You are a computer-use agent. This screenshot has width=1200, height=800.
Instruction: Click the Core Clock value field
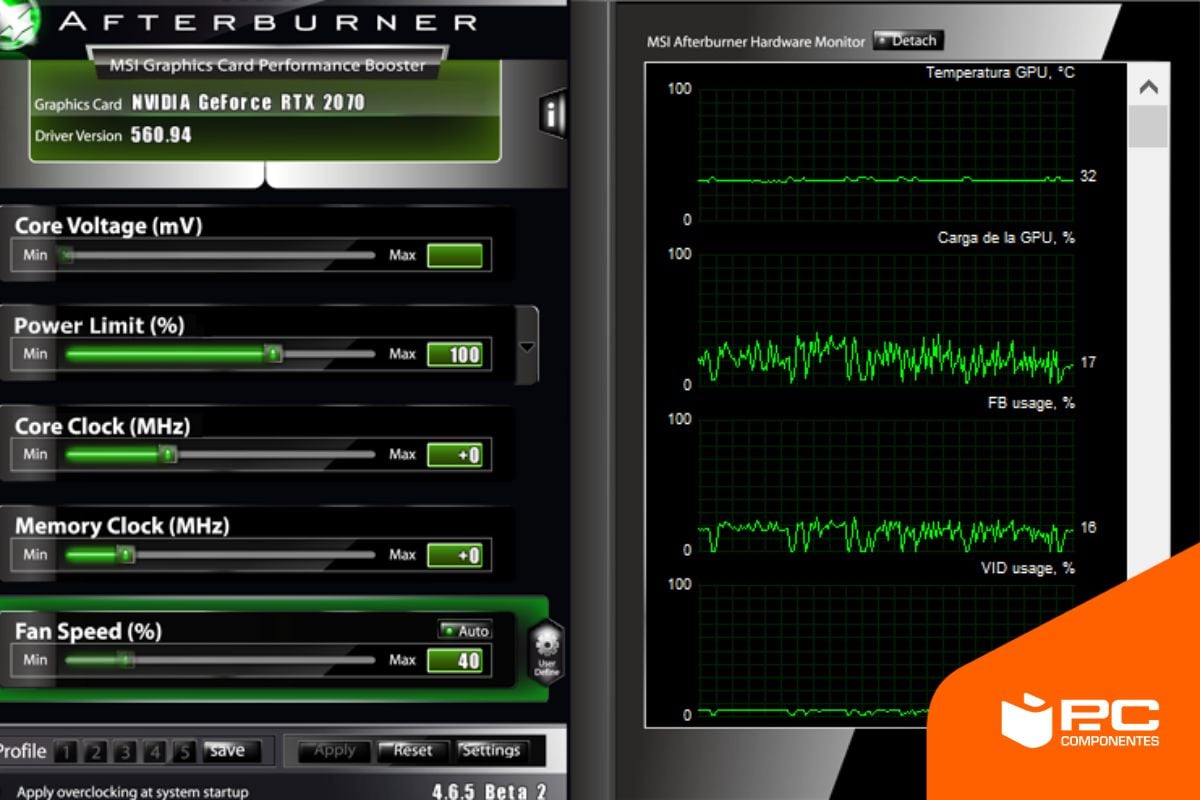[x=455, y=455]
